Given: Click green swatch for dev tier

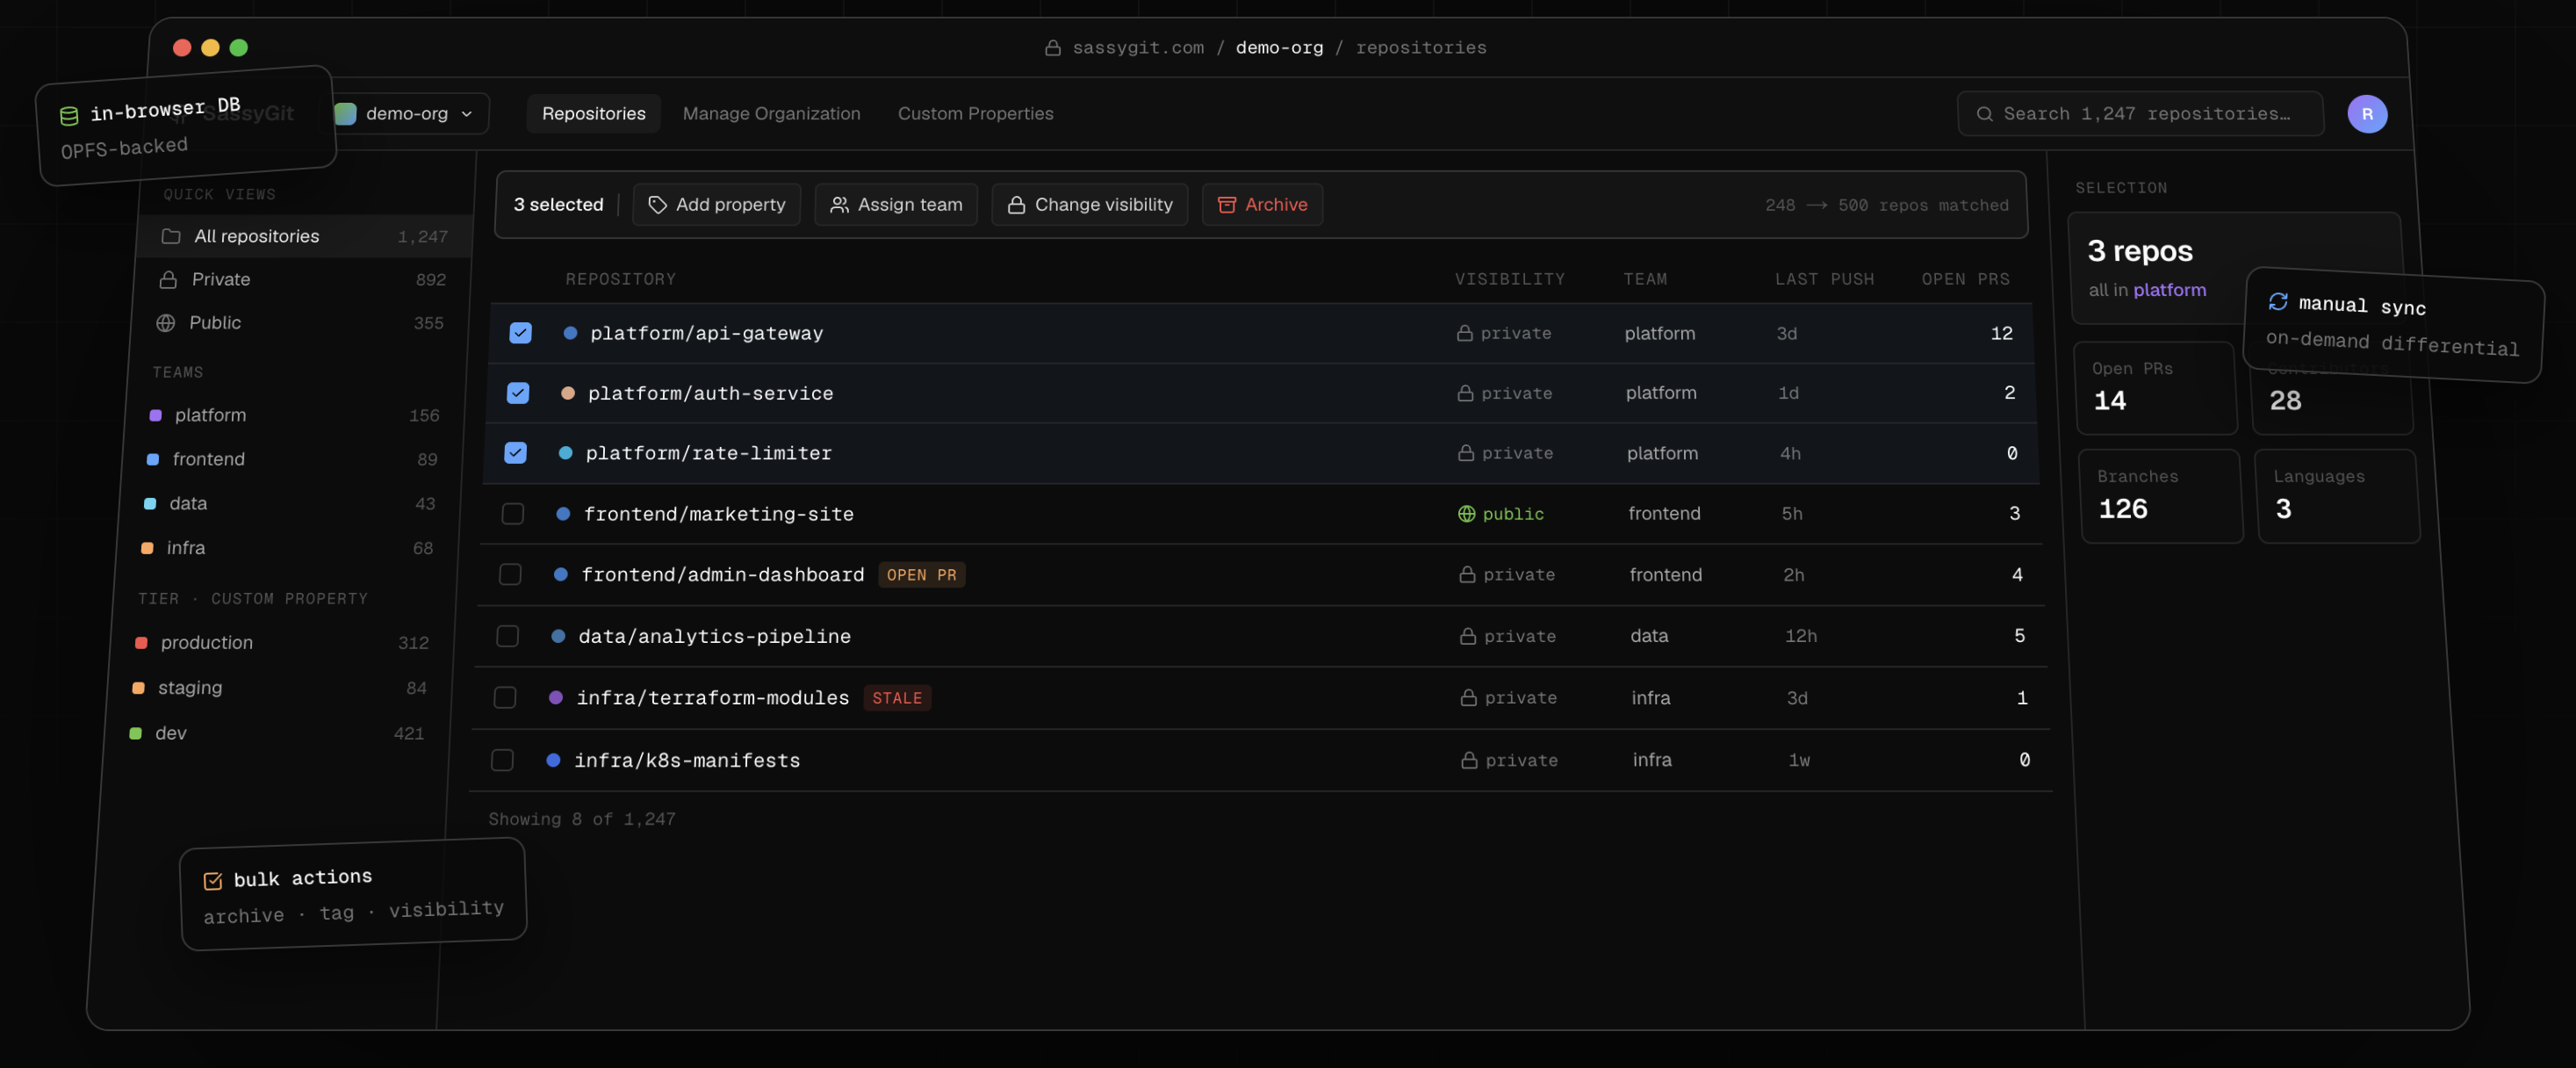Looking at the screenshot, I should click(x=135, y=734).
